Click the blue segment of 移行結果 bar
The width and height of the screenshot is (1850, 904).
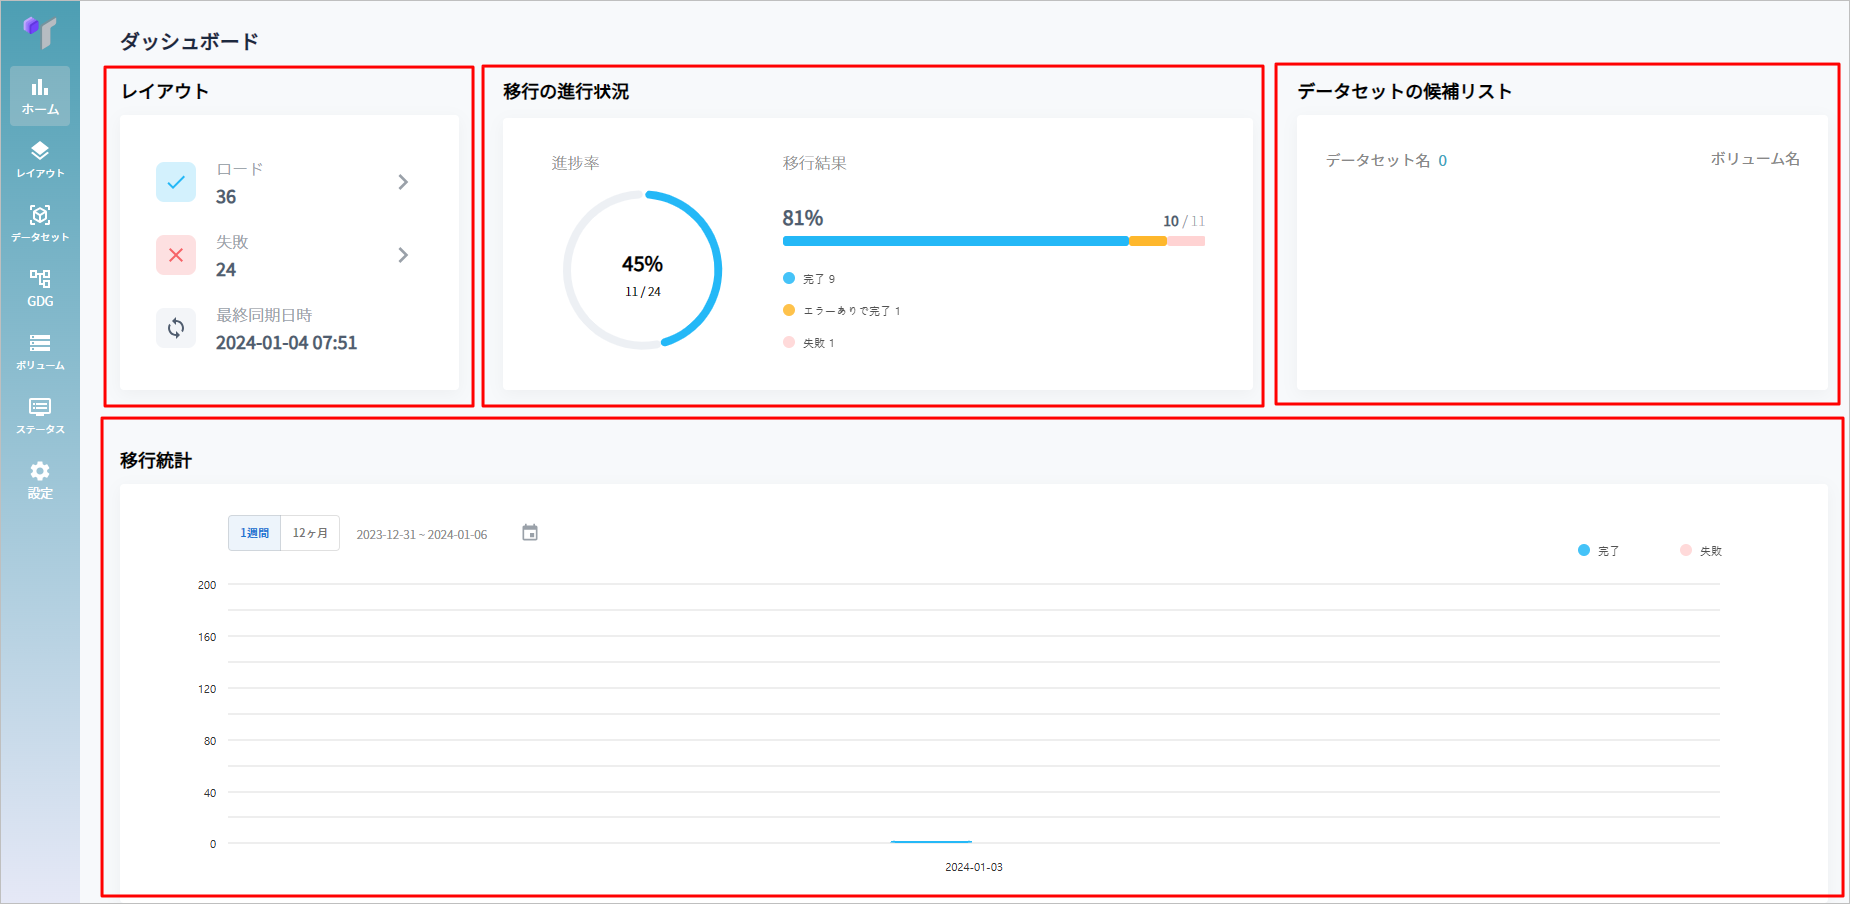pos(956,241)
